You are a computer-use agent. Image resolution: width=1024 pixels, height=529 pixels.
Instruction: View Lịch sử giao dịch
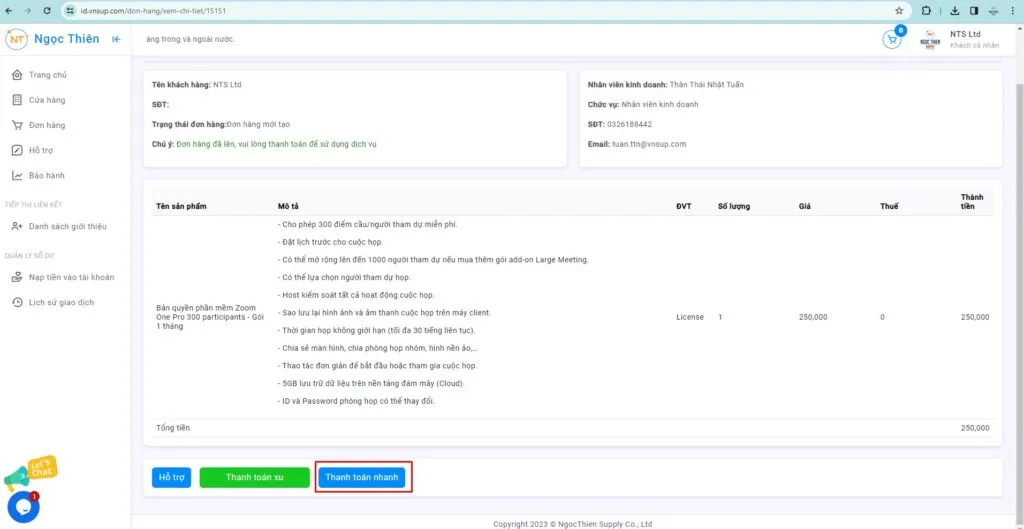click(x=61, y=302)
